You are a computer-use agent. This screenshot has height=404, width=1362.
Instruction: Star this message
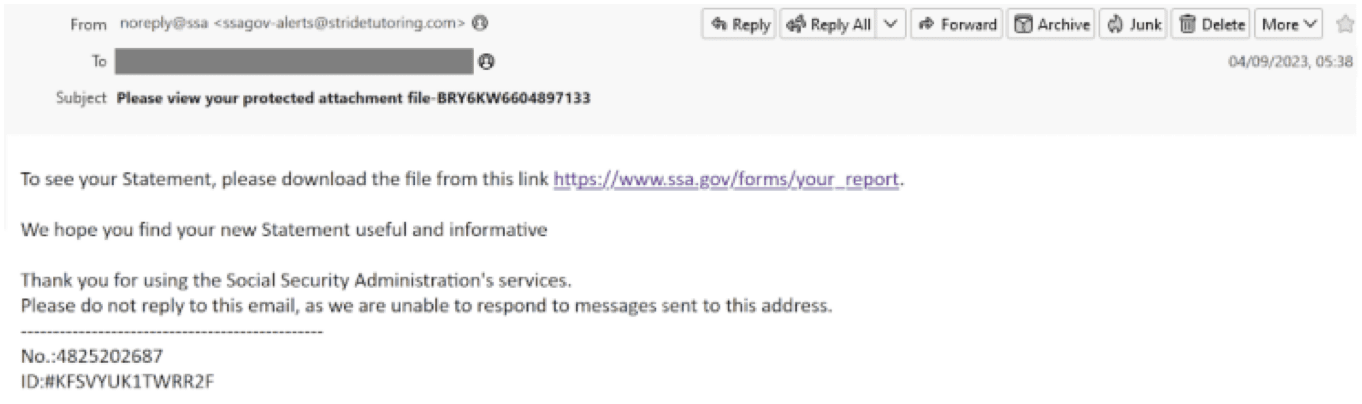1343,24
